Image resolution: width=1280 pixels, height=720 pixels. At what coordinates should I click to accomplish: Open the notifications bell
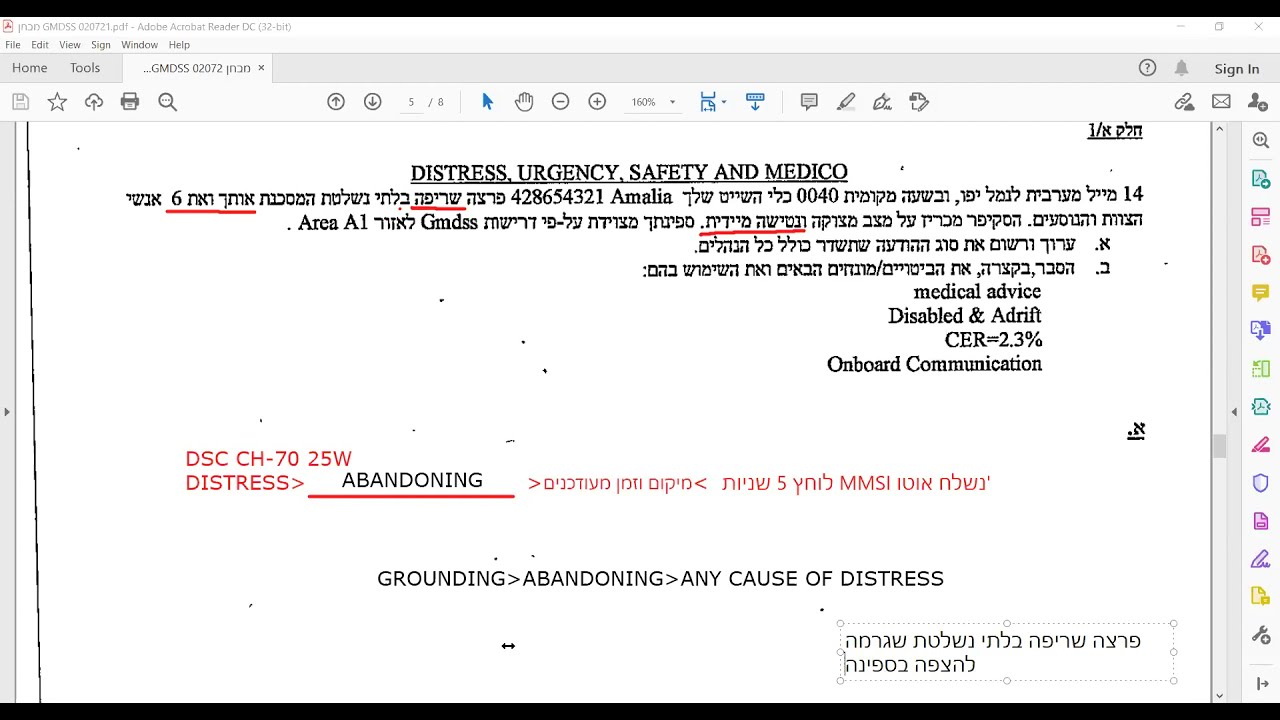click(1181, 68)
